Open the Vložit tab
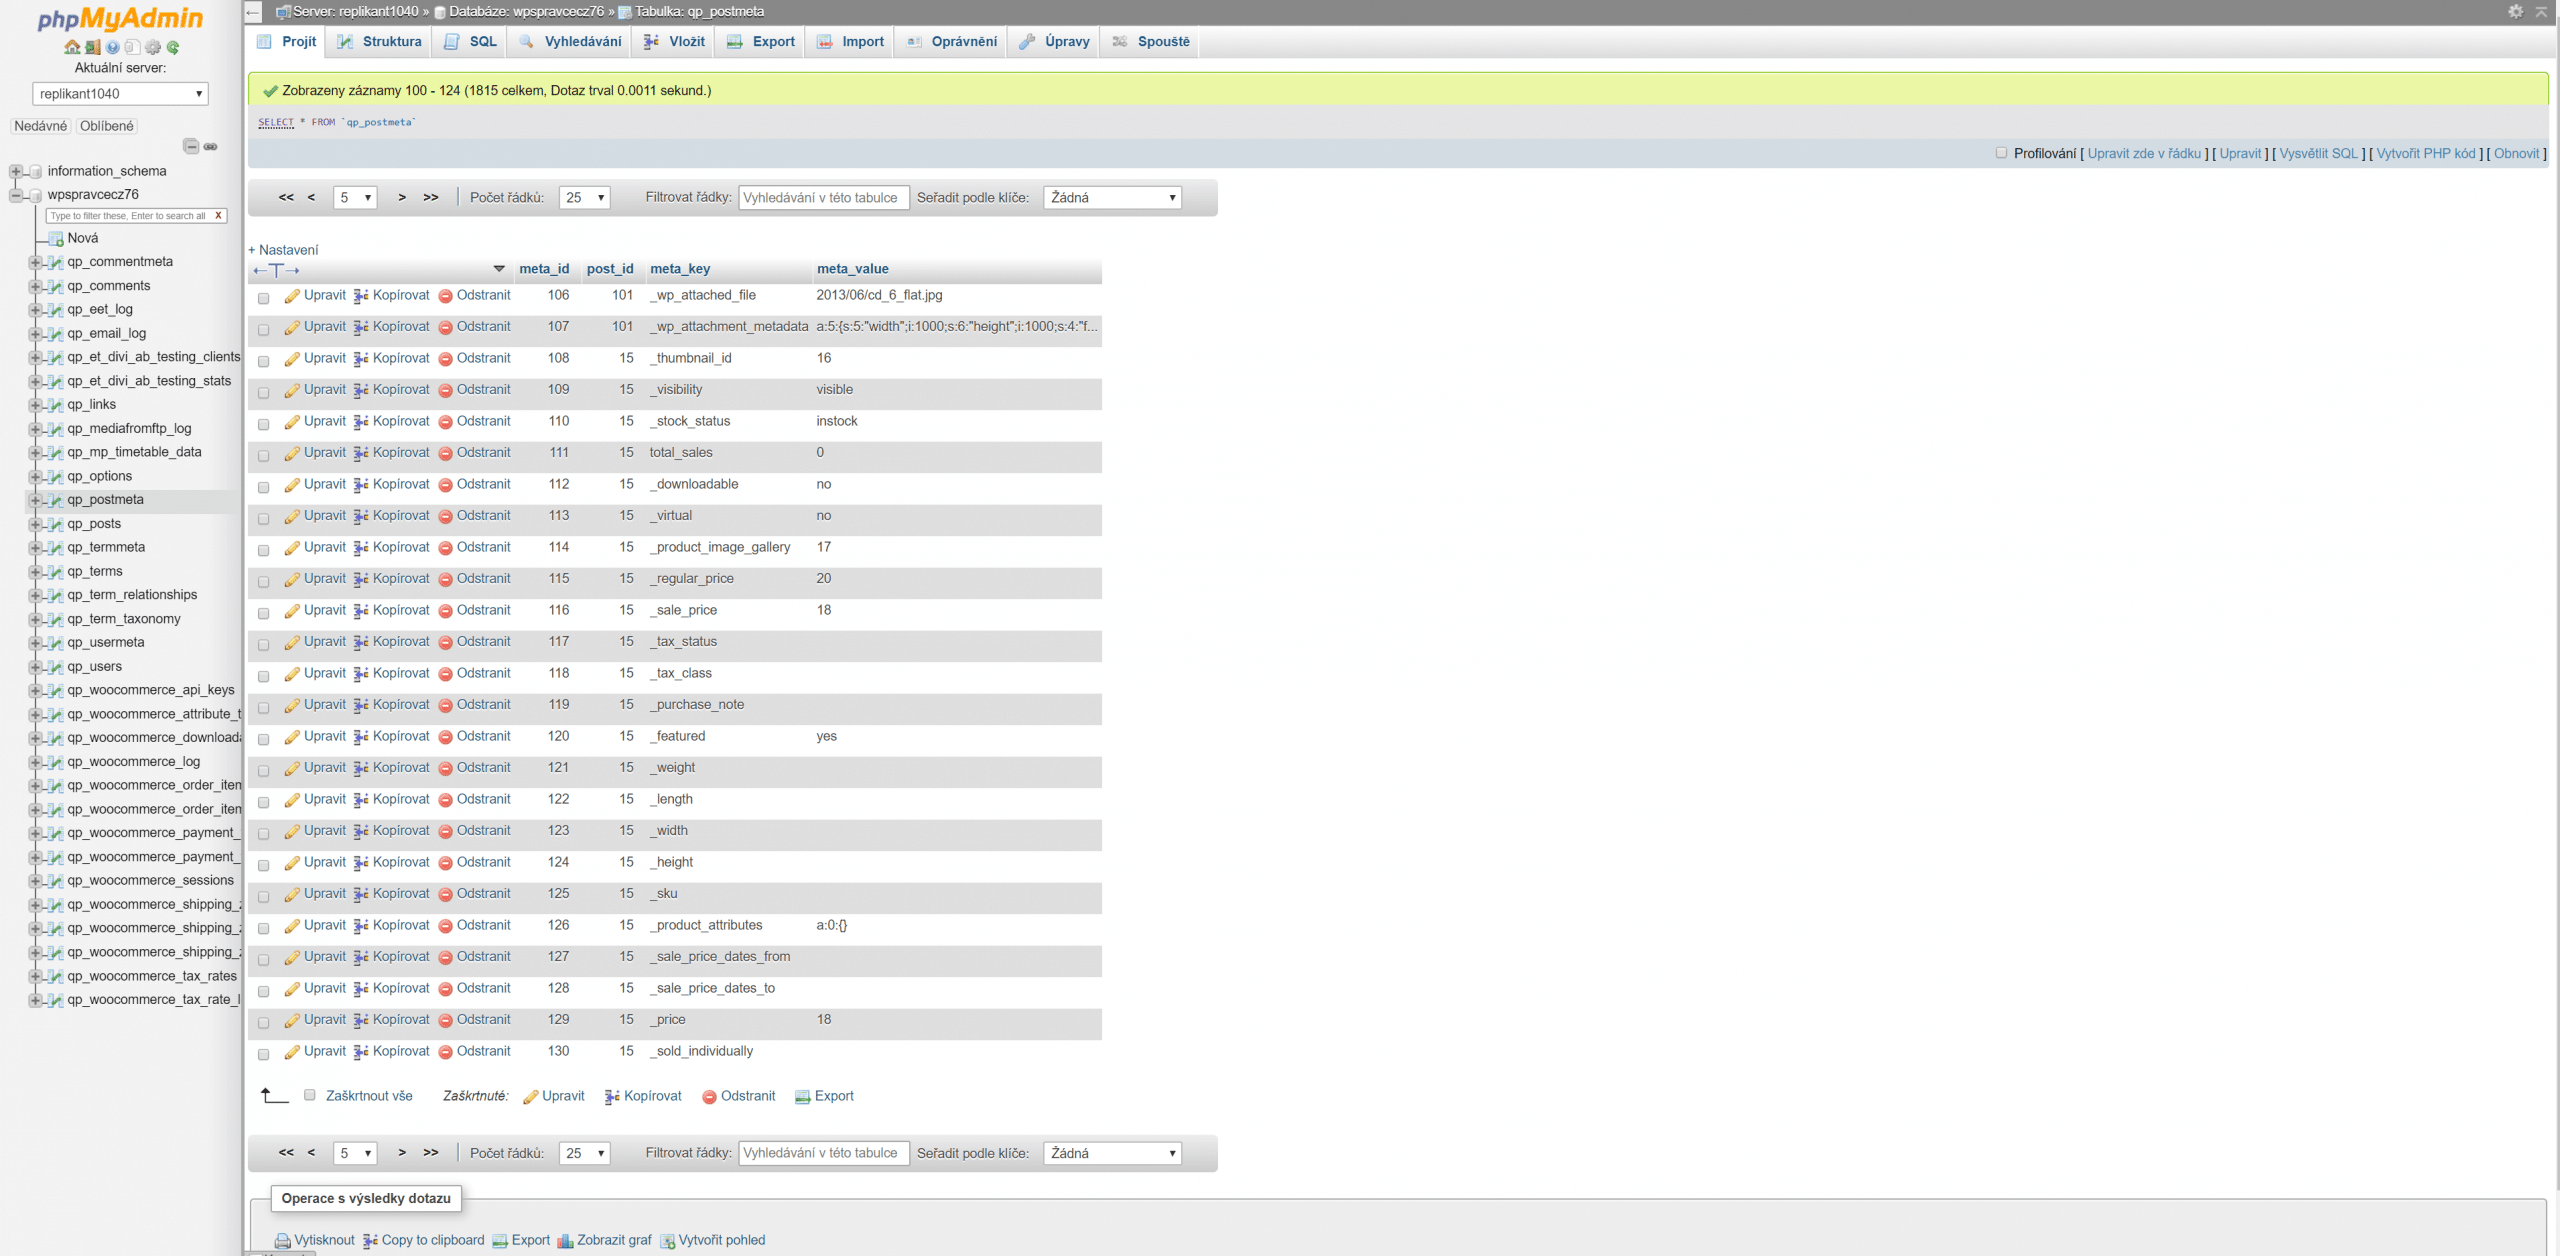The image size is (2560, 1256). click(675, 42)
